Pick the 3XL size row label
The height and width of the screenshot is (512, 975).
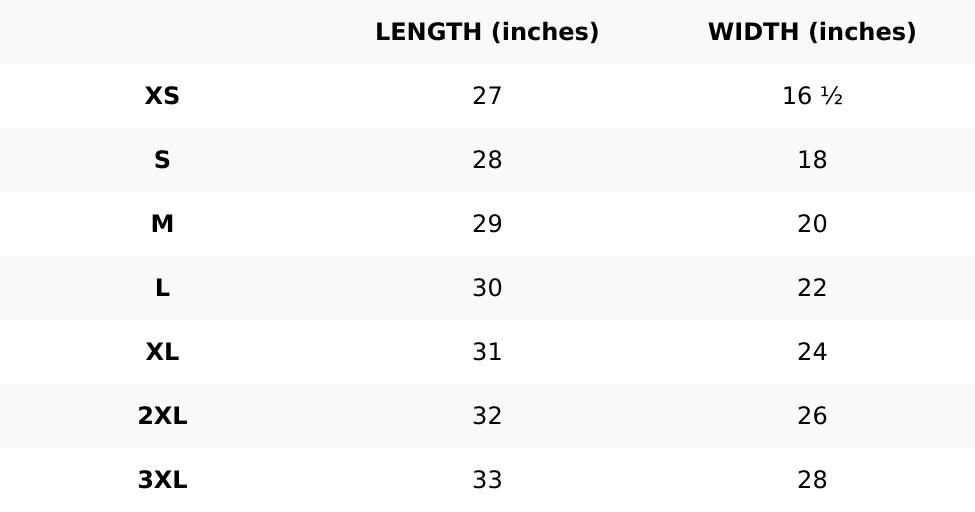point(162,480)
